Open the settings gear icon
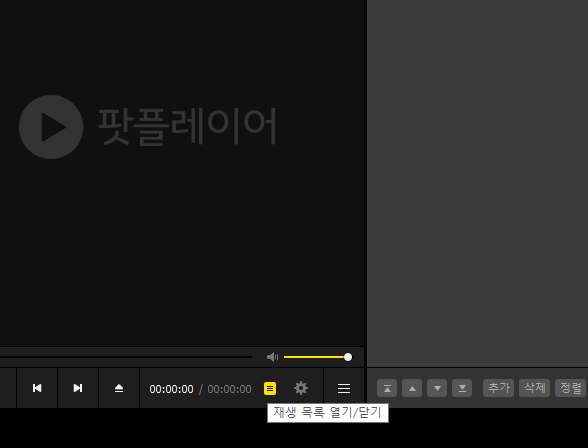The width and height of the screenshot is (588, 448). coord(301,388)
